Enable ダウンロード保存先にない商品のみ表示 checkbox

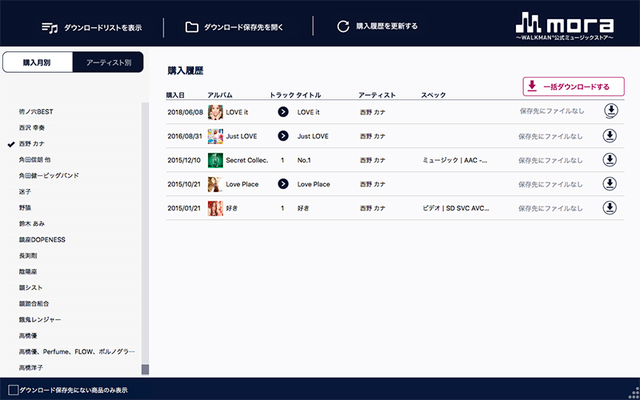13,389
